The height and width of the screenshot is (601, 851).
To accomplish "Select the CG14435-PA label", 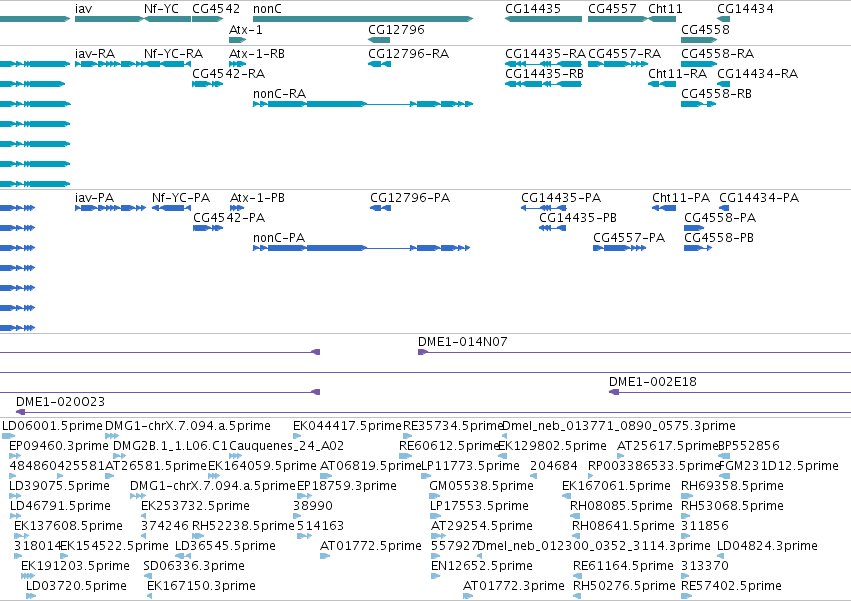I will click(561, 198).
